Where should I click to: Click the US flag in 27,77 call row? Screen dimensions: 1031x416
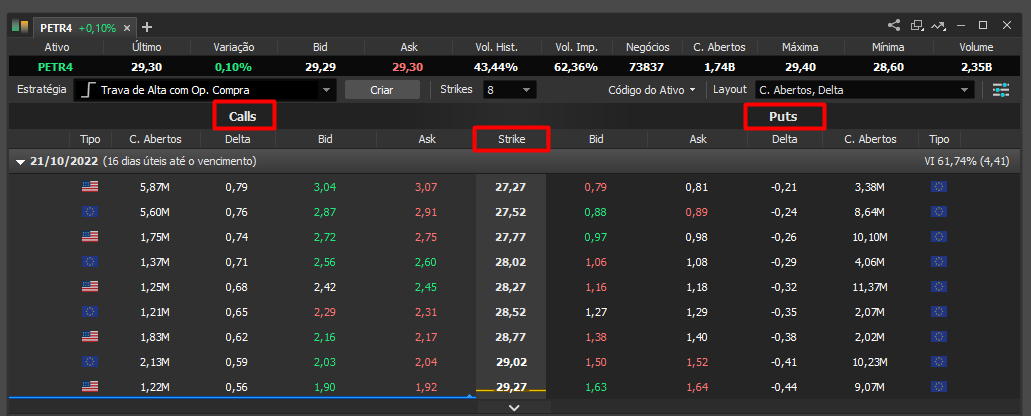pos(90,237)
